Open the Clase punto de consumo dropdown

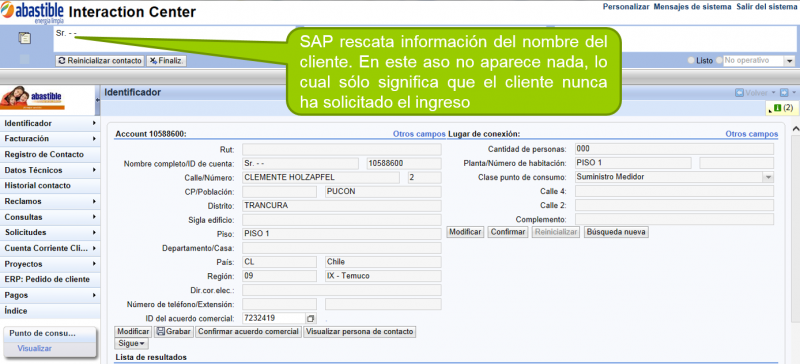coord(768,177)
